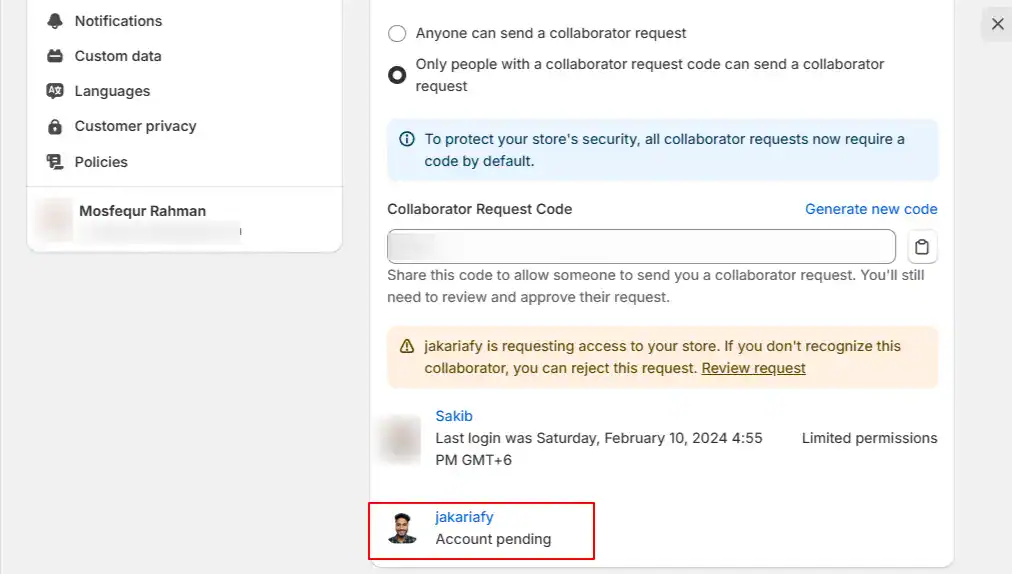
Task: Click the Policies document icon
Action: point(55,161)
